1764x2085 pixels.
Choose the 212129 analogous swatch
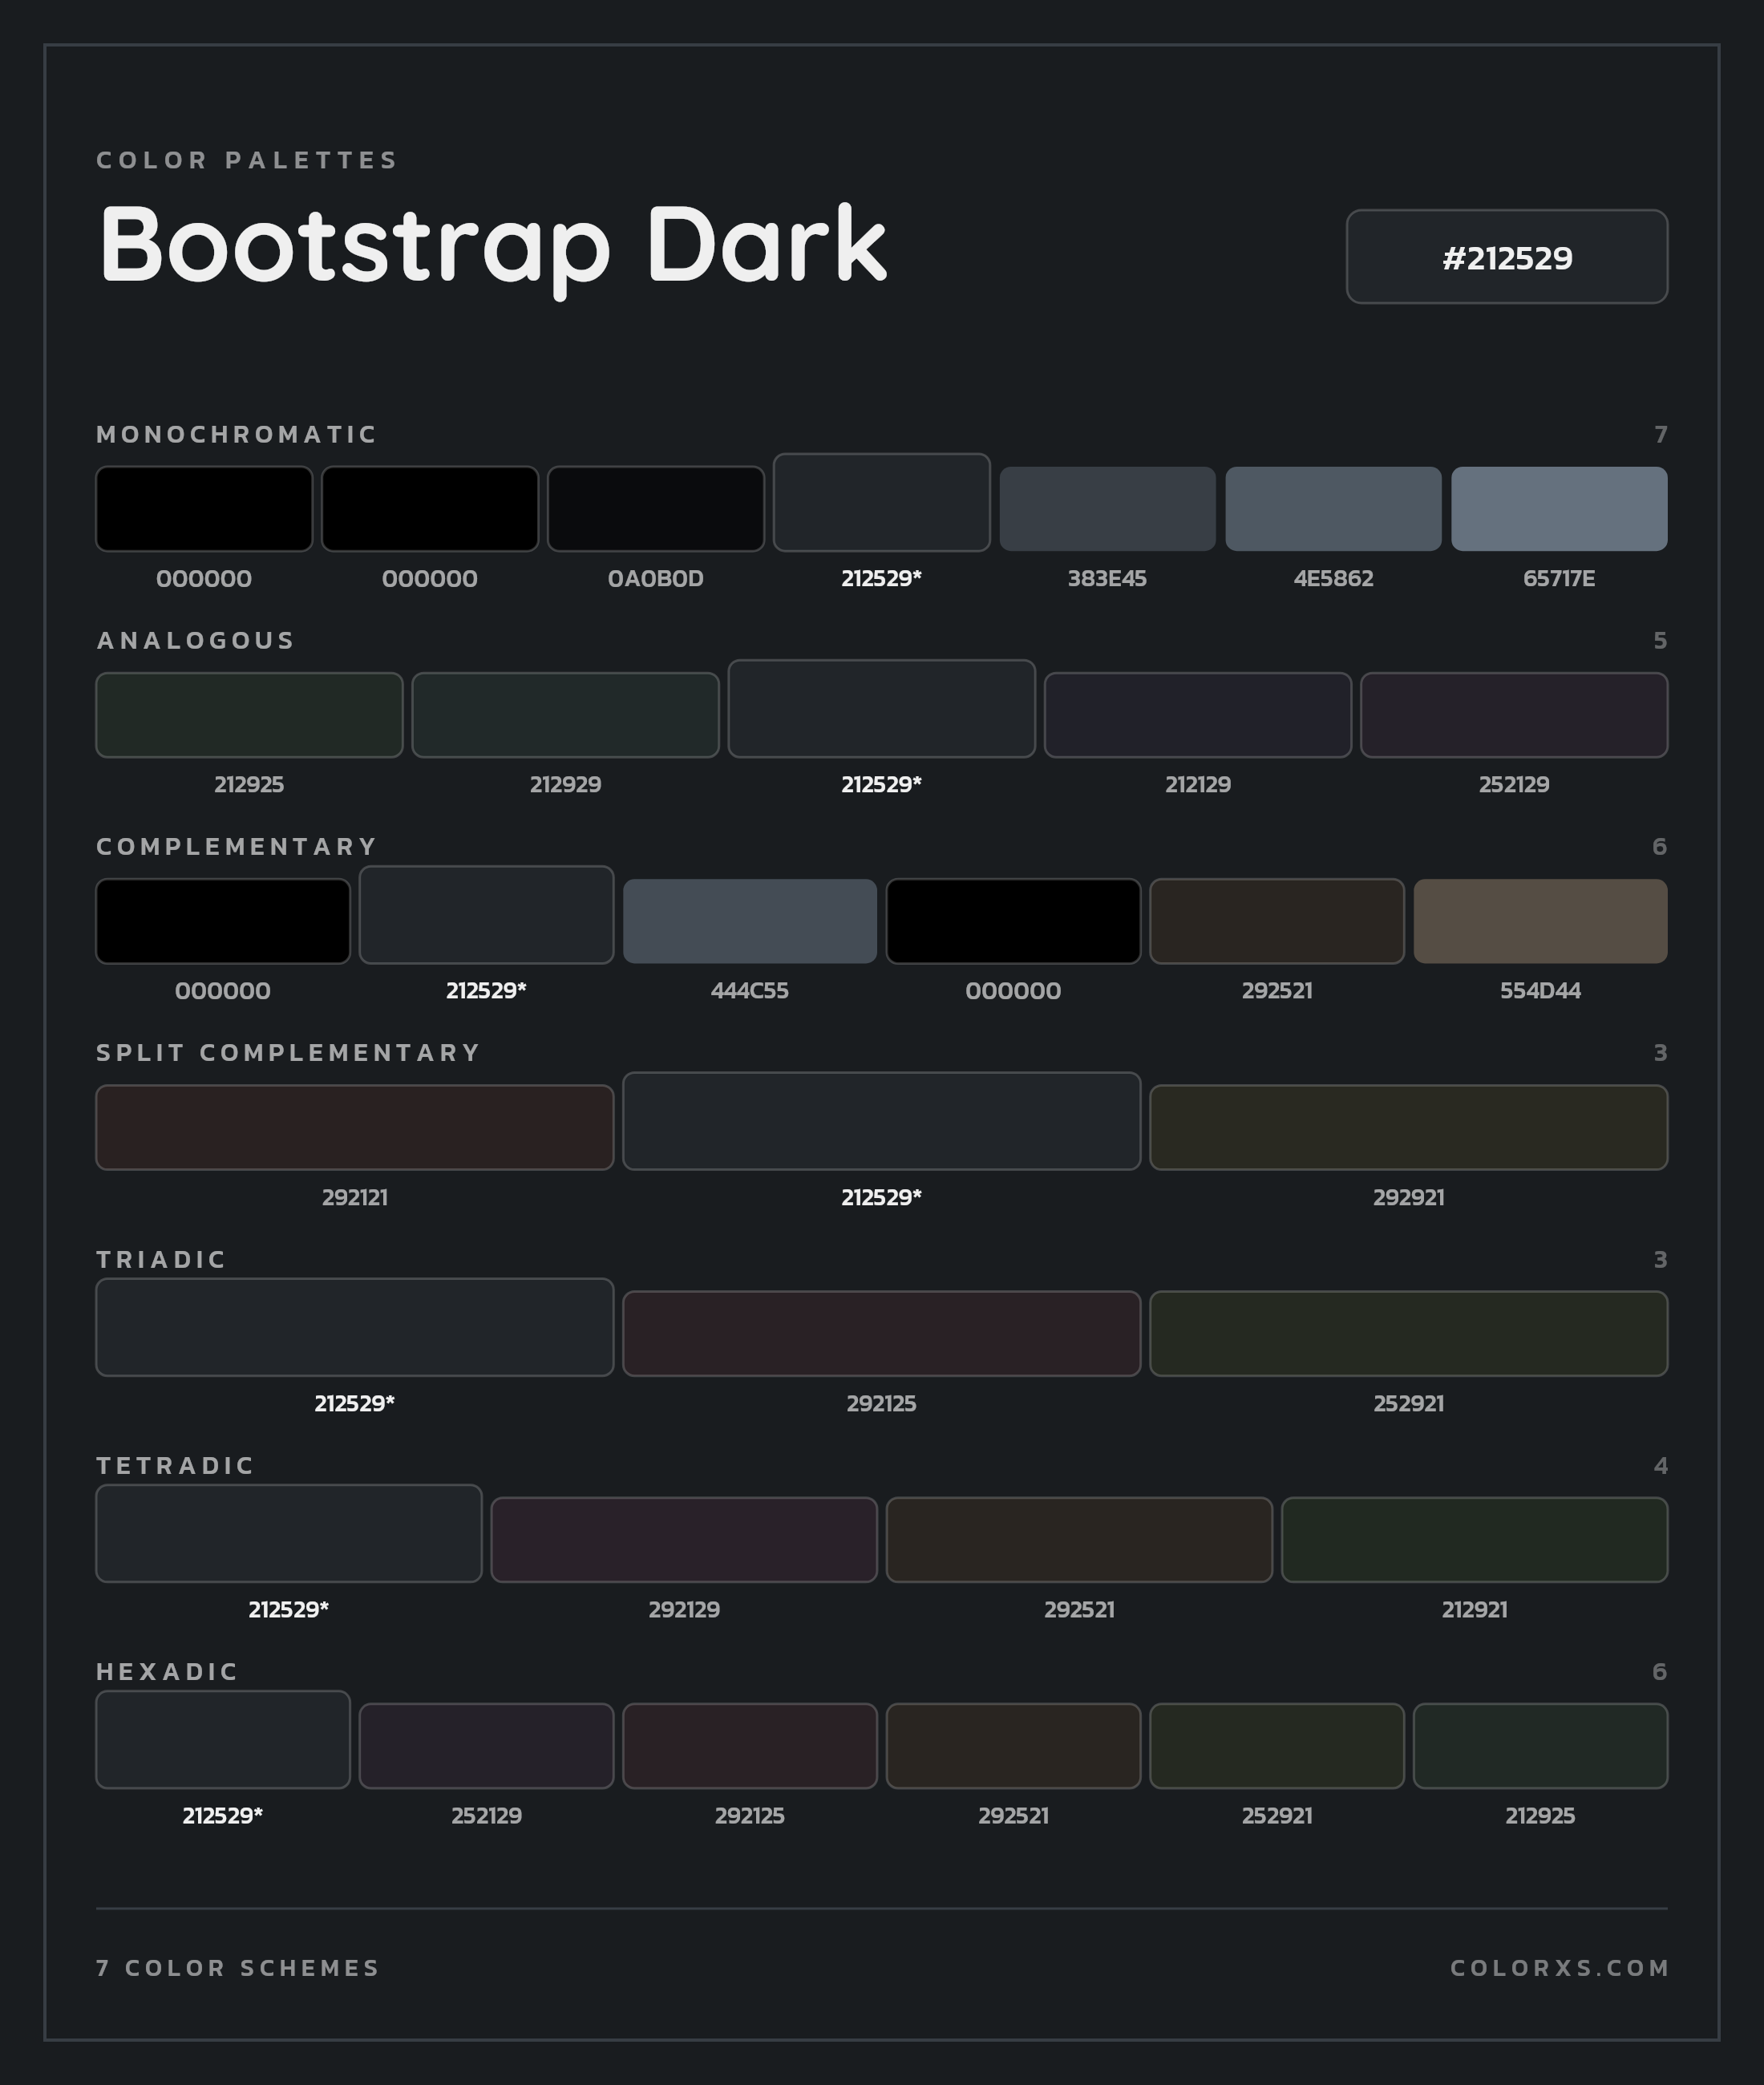pyautogui.click(x=1198, y=715)
